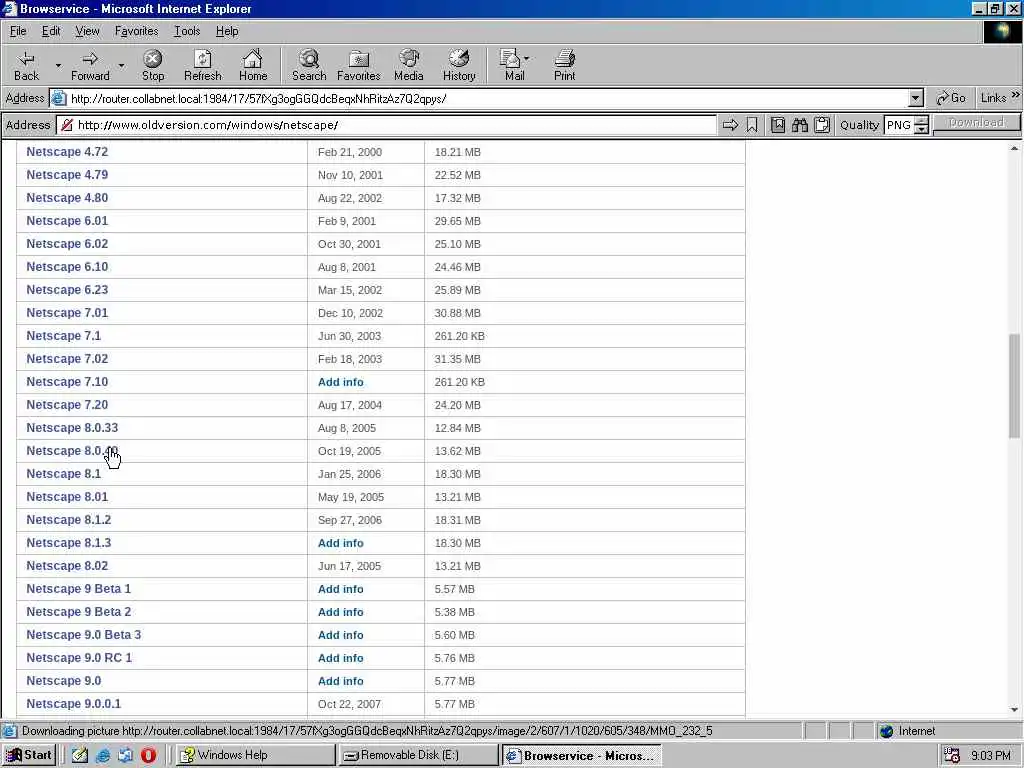Go to the Home page button

point(253,65)
